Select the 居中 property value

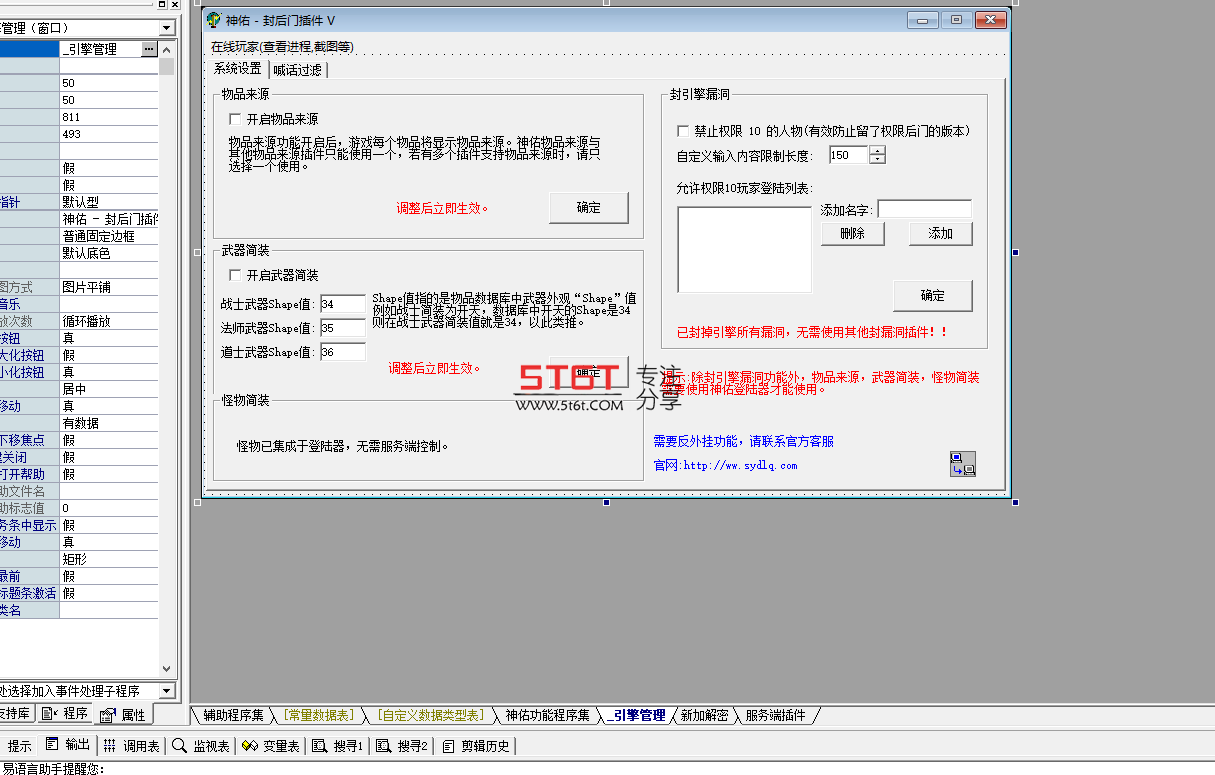(109, 389)
